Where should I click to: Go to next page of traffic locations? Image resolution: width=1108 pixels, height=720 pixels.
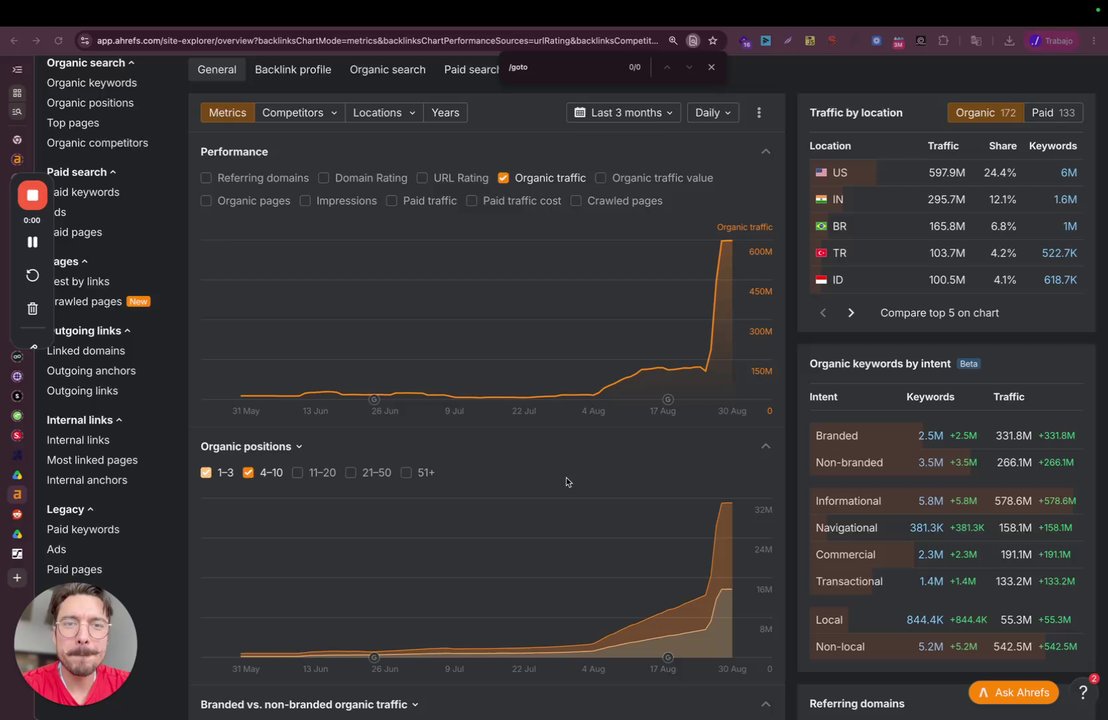coord(851,312)
